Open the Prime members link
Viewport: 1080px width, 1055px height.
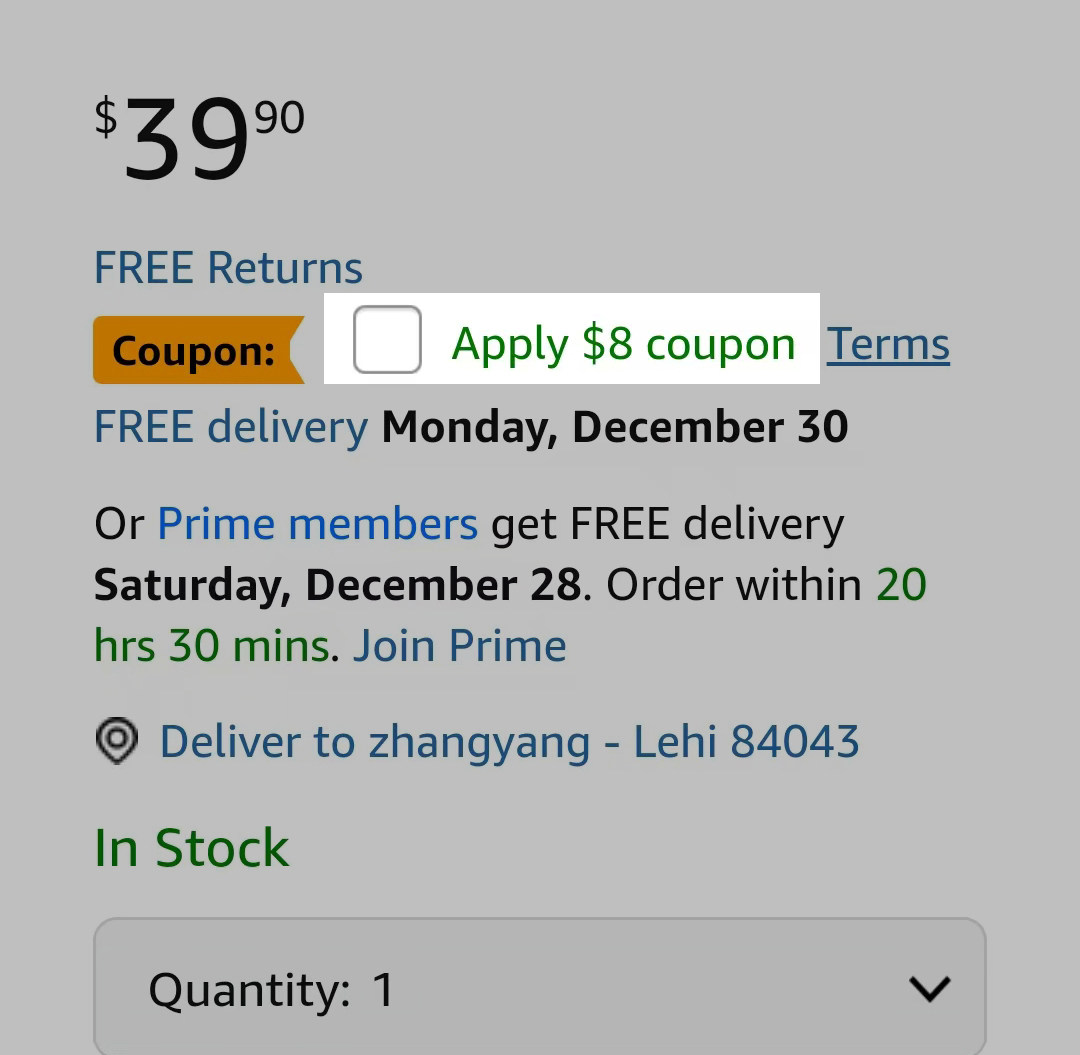(317, 524)
